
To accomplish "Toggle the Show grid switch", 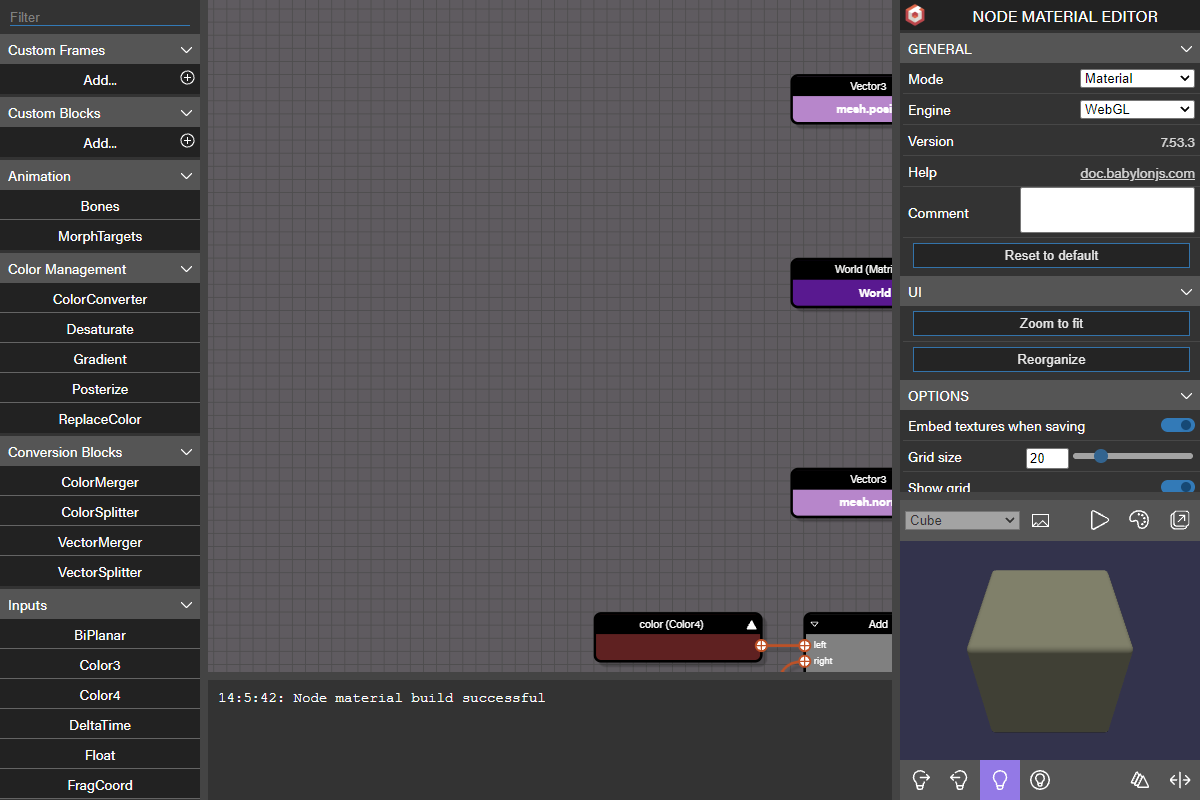I will pos(1177,487).
